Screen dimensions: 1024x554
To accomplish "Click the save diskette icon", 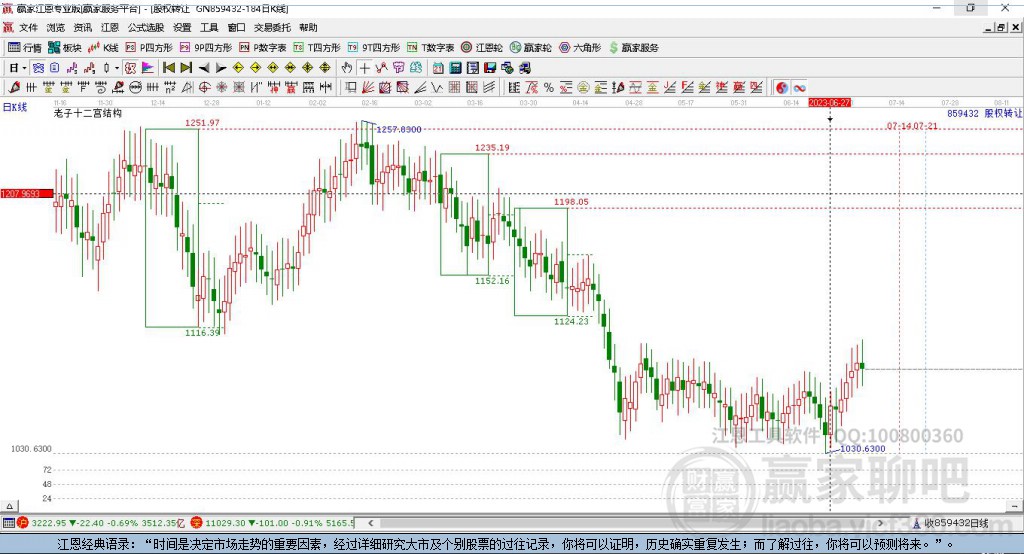I will [490, 68].
